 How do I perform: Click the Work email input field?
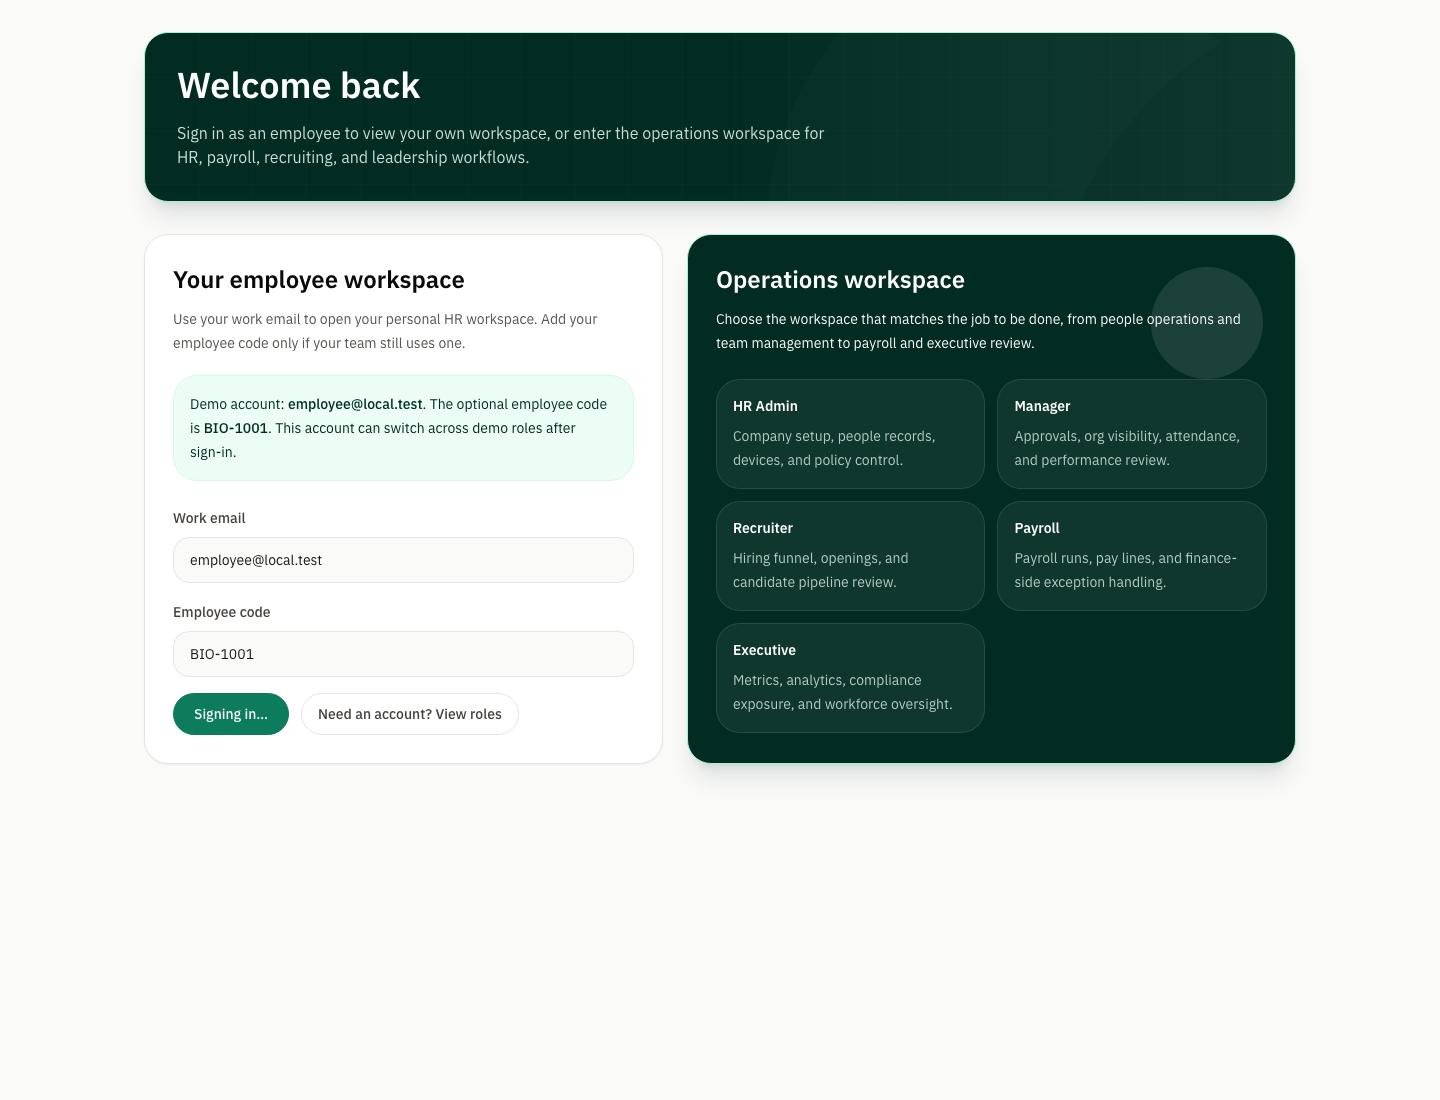pos(403,560)
